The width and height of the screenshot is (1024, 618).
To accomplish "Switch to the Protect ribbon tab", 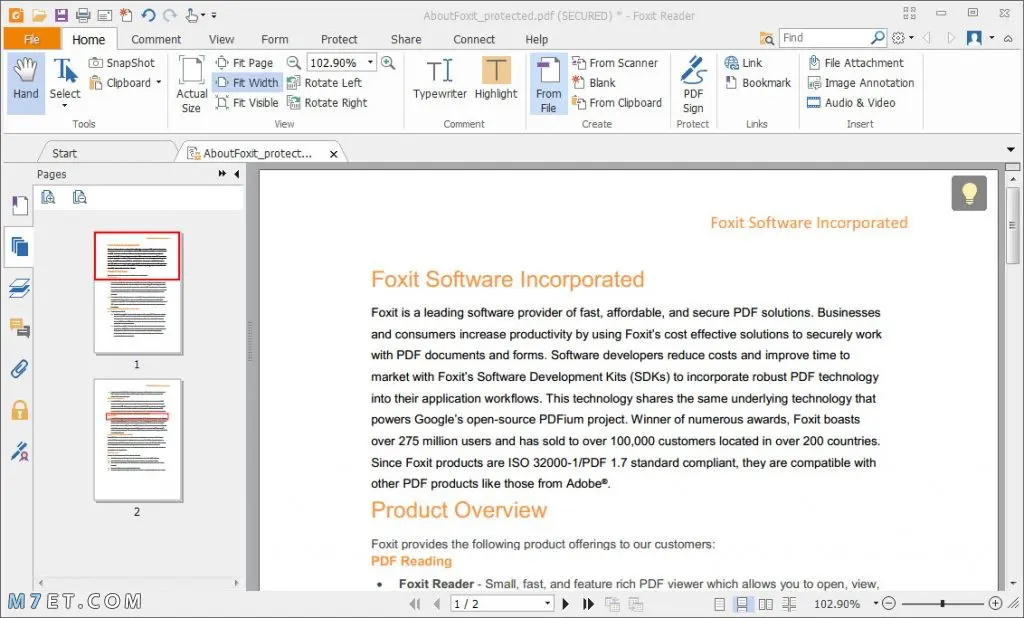I will [339, 39].
